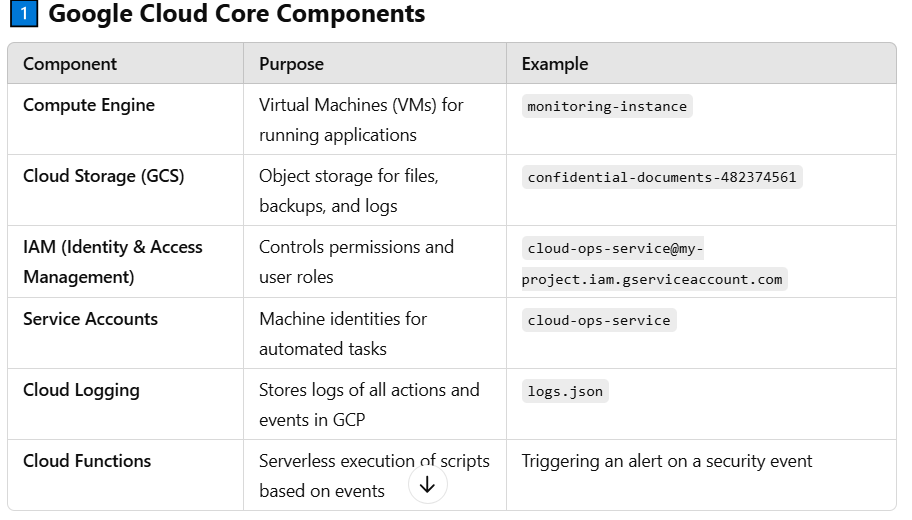Viewport: 912px width, 520px height.
Task: Click the blue number 1 heading icon
Action: (x=22, y=15)
